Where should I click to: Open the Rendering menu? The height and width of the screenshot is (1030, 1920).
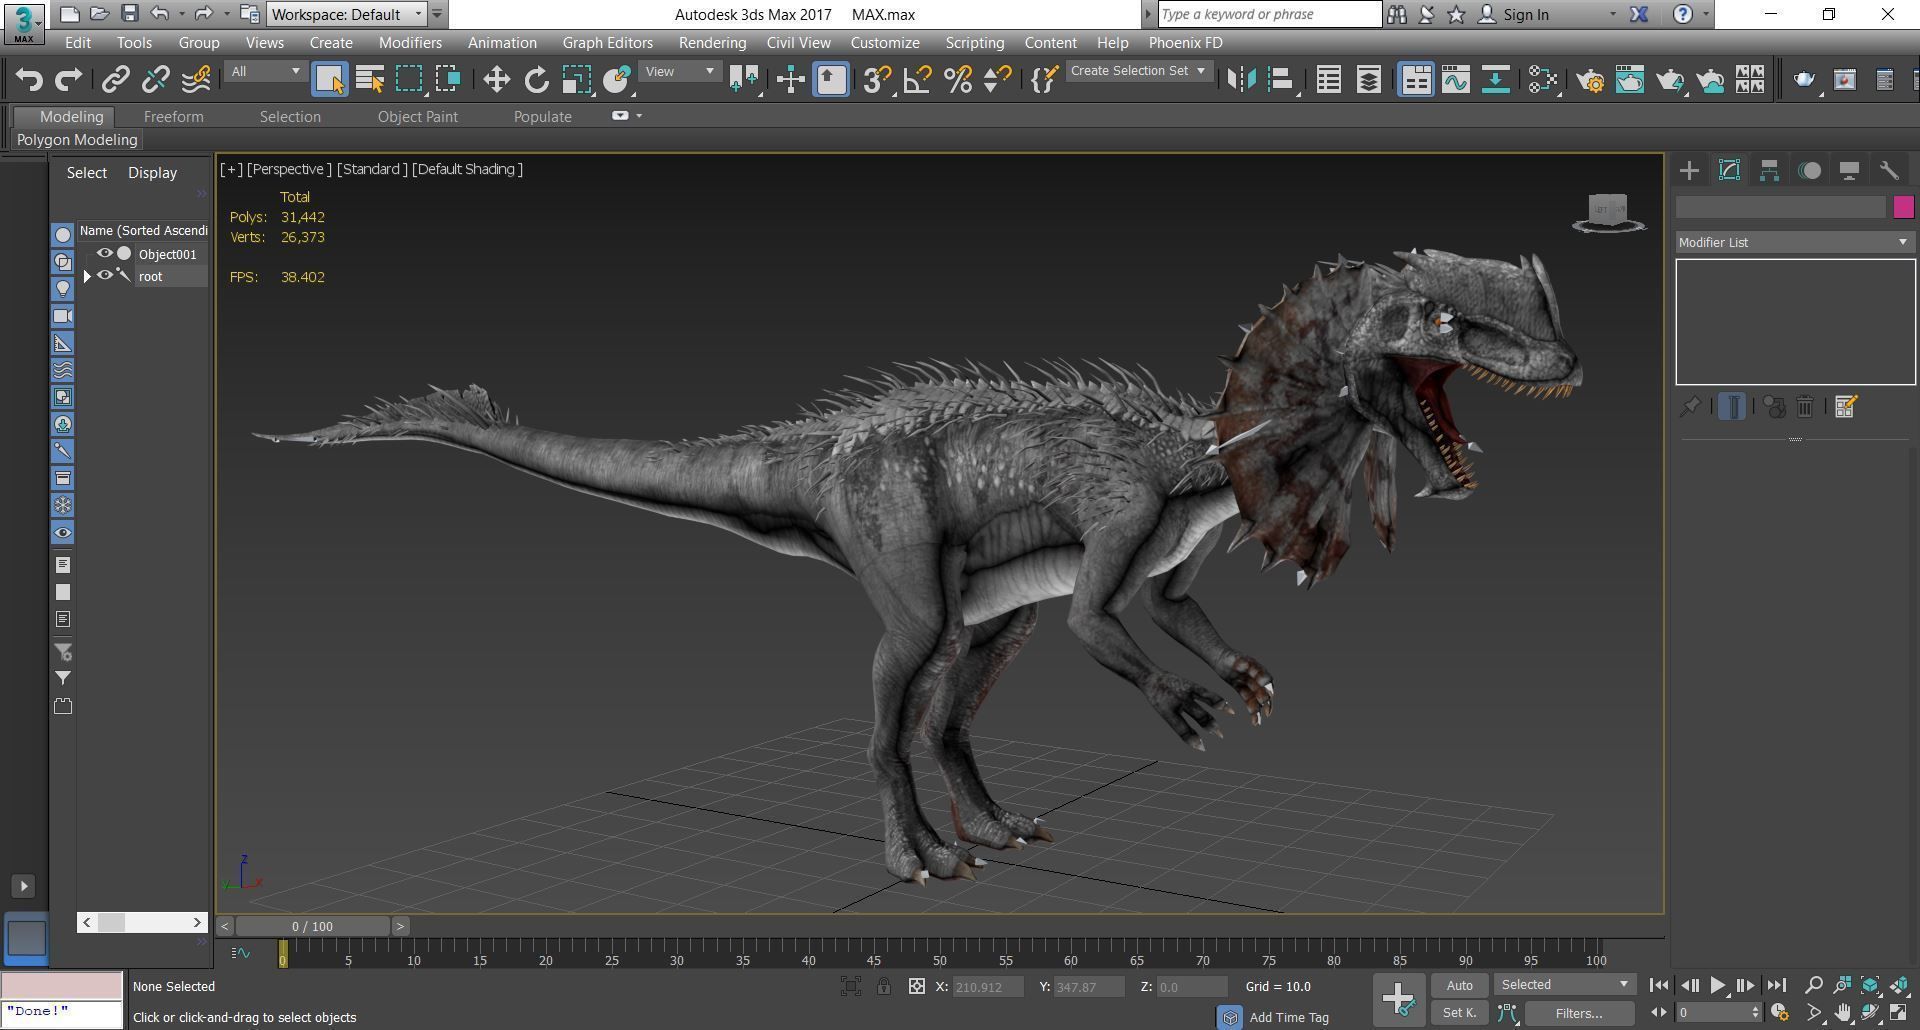pyautogui.click(x=712, y=43)
